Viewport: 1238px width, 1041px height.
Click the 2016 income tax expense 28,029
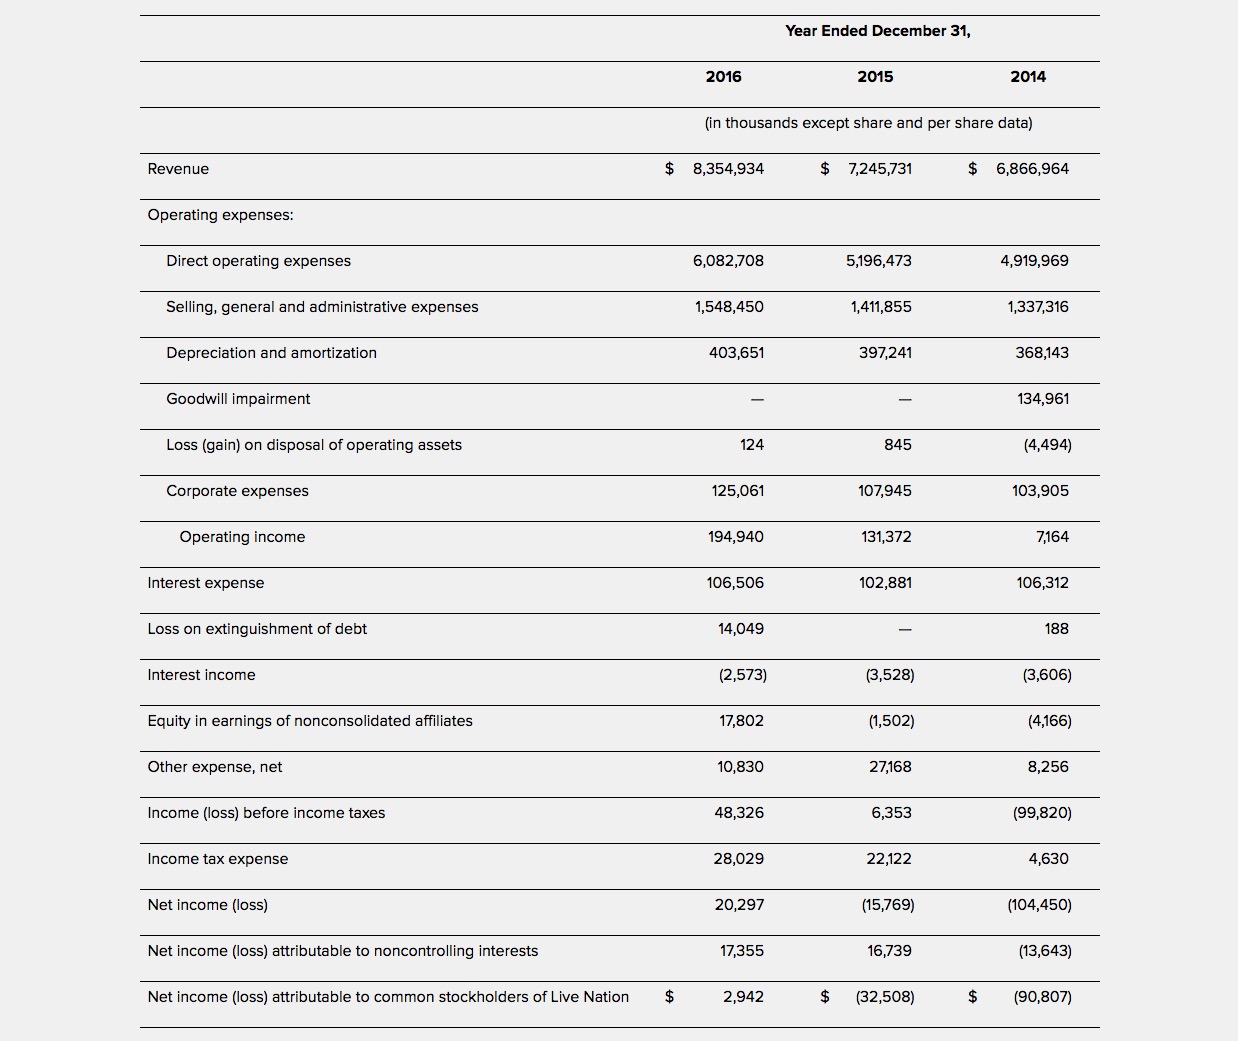click(x=738, y=859)
